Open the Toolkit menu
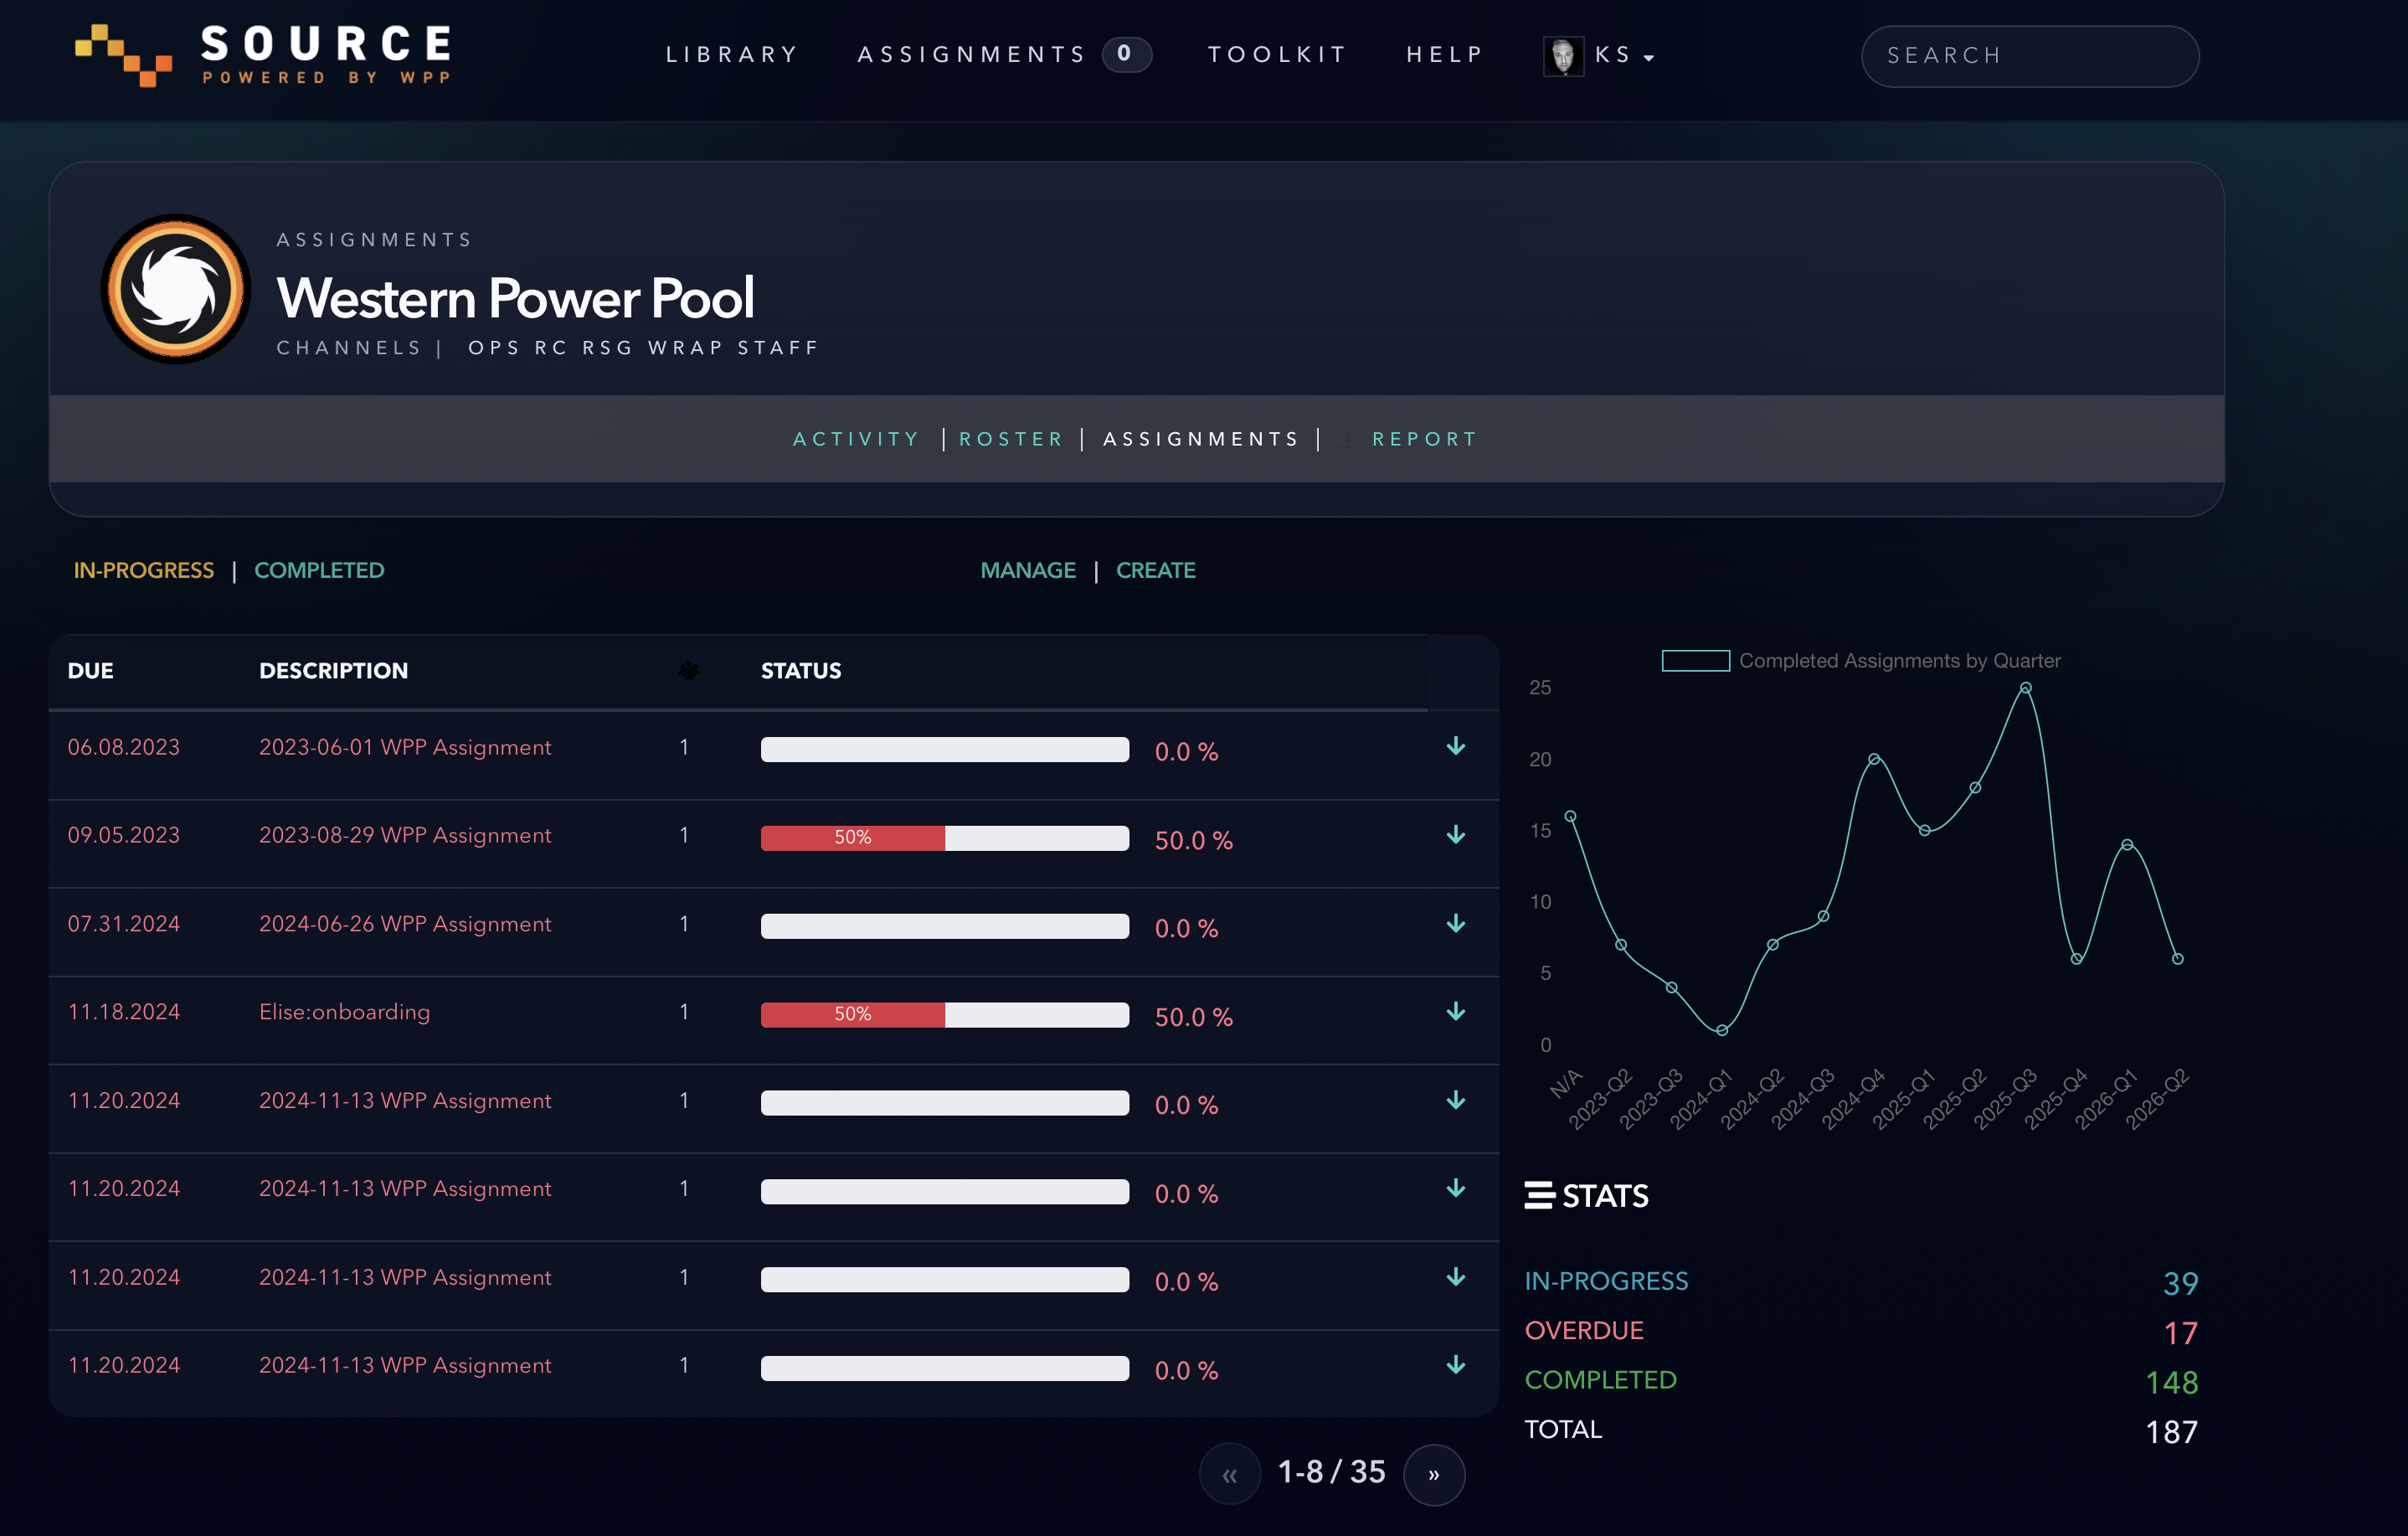Image resolution: width=2408 pixels, height=1536 pixels. click(x=1278, y=54)
